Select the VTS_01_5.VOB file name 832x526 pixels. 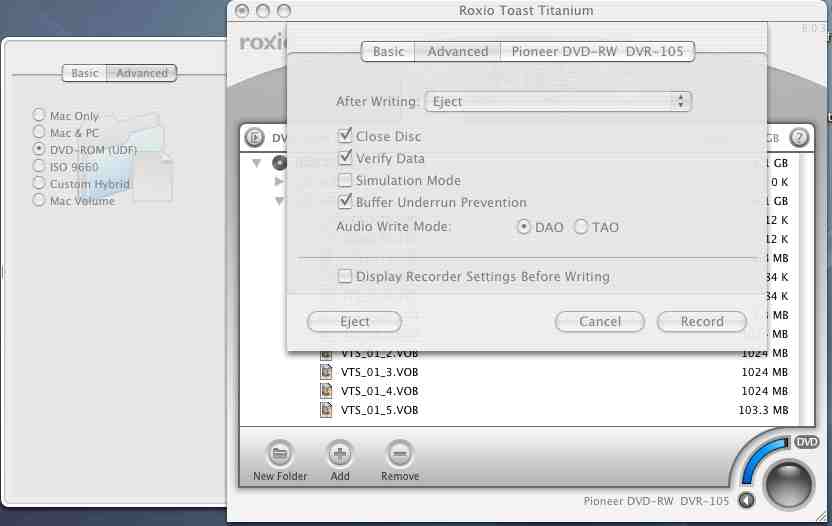(379, 410)
